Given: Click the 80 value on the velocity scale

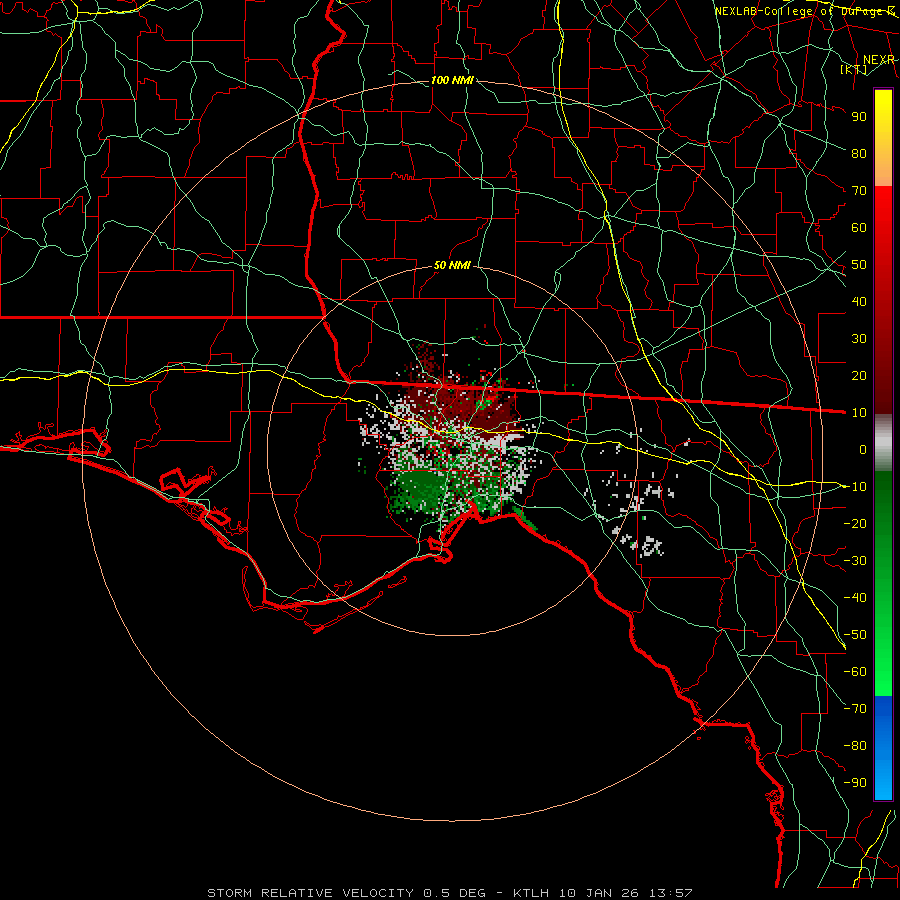Looking at the screenshot, I should click(859, 153).
